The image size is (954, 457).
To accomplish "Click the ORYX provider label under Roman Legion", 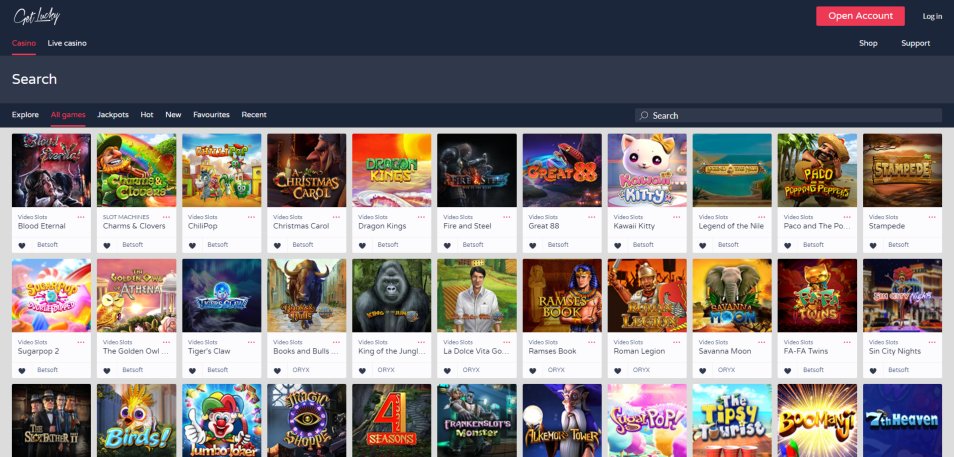I will [641, 370].
